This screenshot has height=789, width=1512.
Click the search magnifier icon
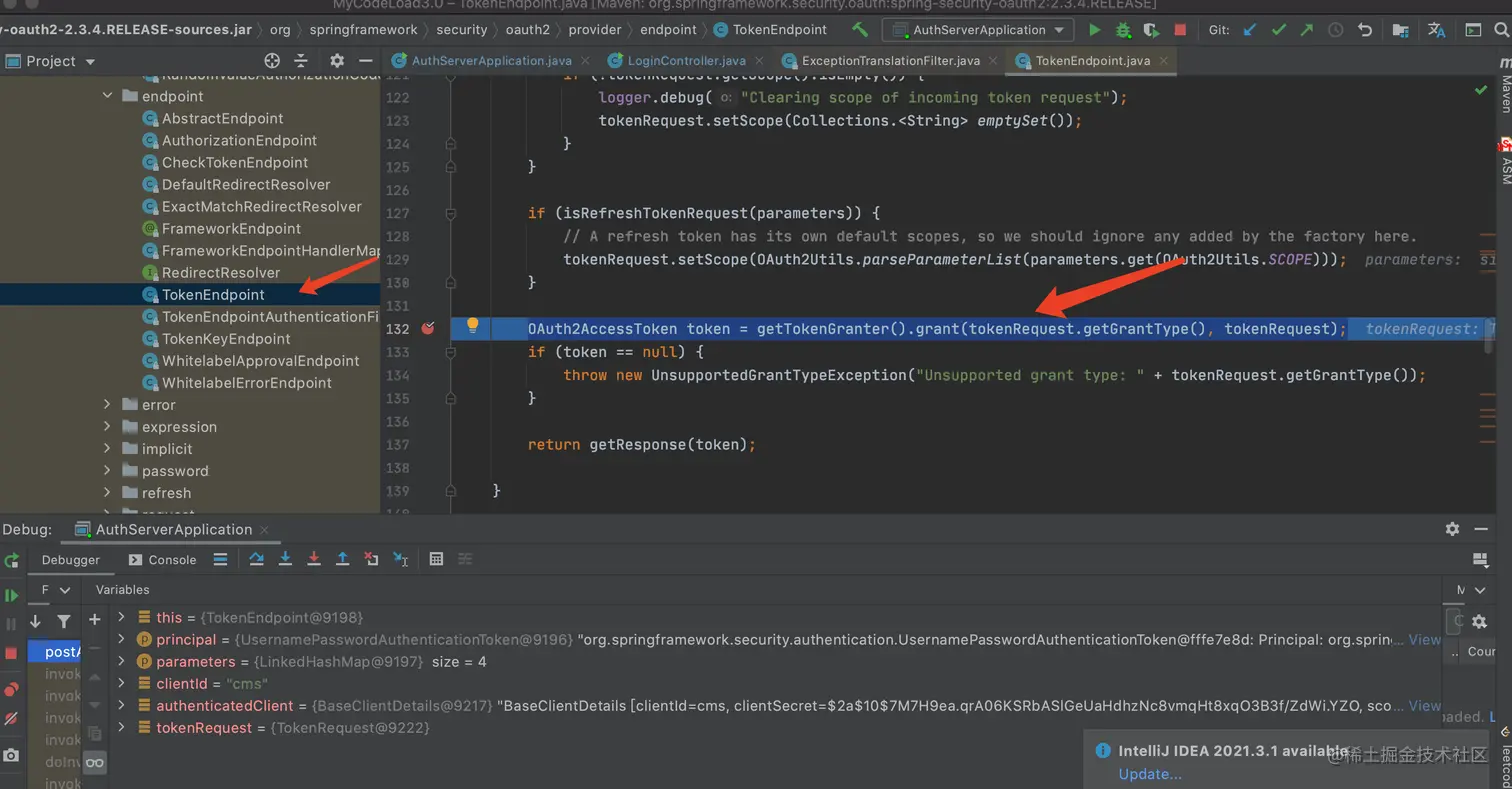[x=1502, y=30]
